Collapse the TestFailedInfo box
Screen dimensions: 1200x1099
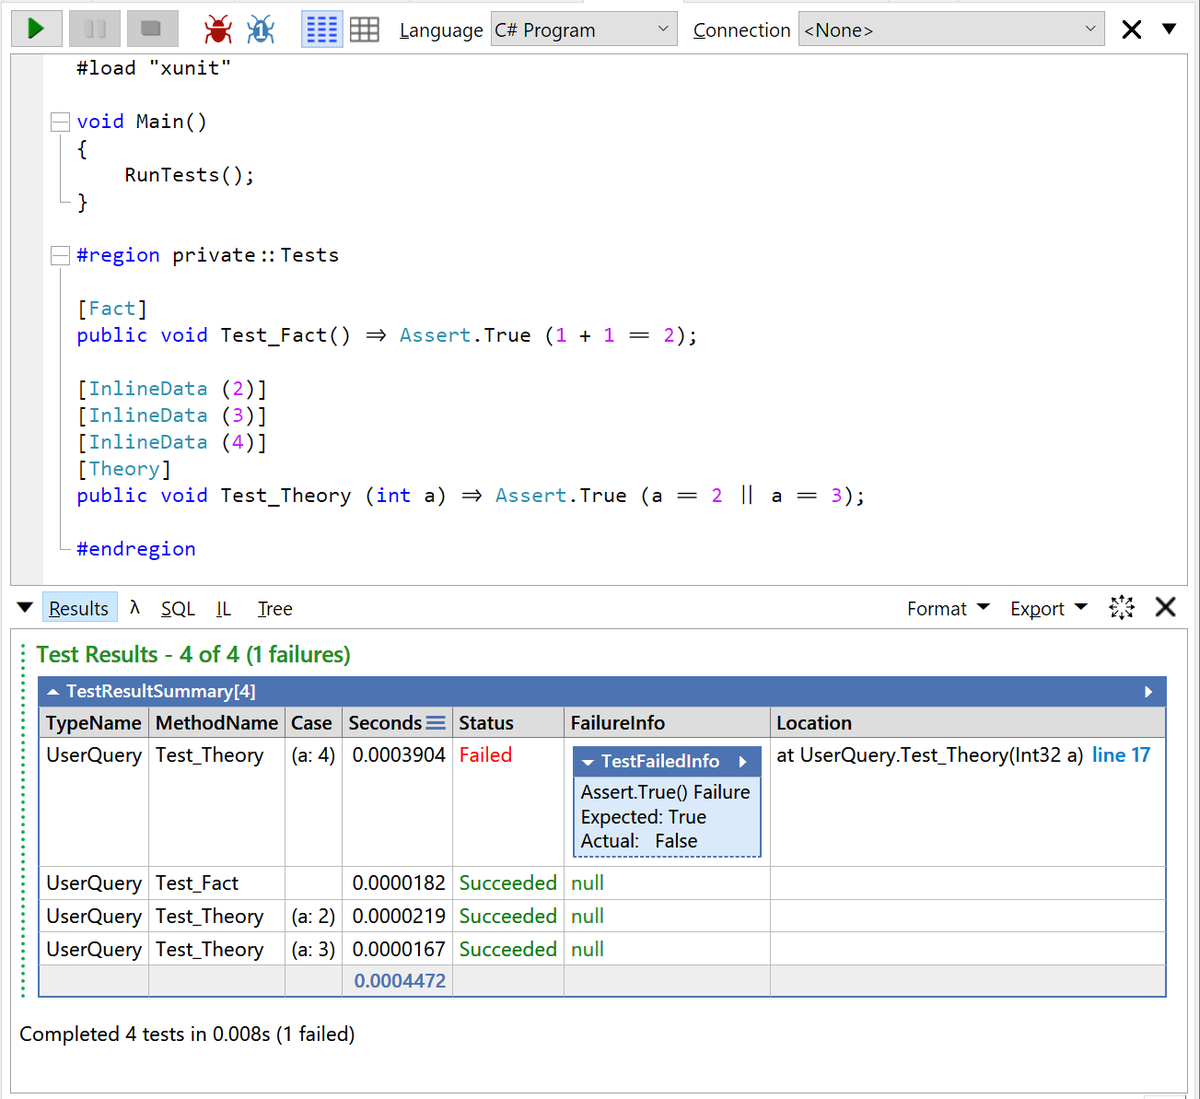588,762
